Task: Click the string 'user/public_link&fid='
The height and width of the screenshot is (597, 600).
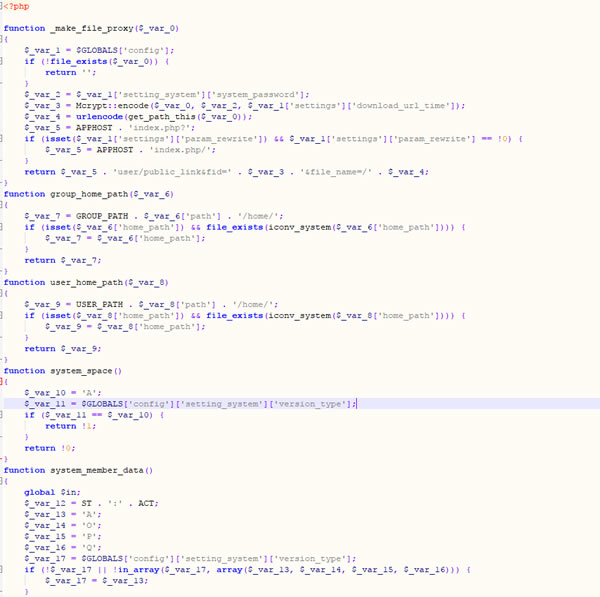Action: tap(172, 172)
